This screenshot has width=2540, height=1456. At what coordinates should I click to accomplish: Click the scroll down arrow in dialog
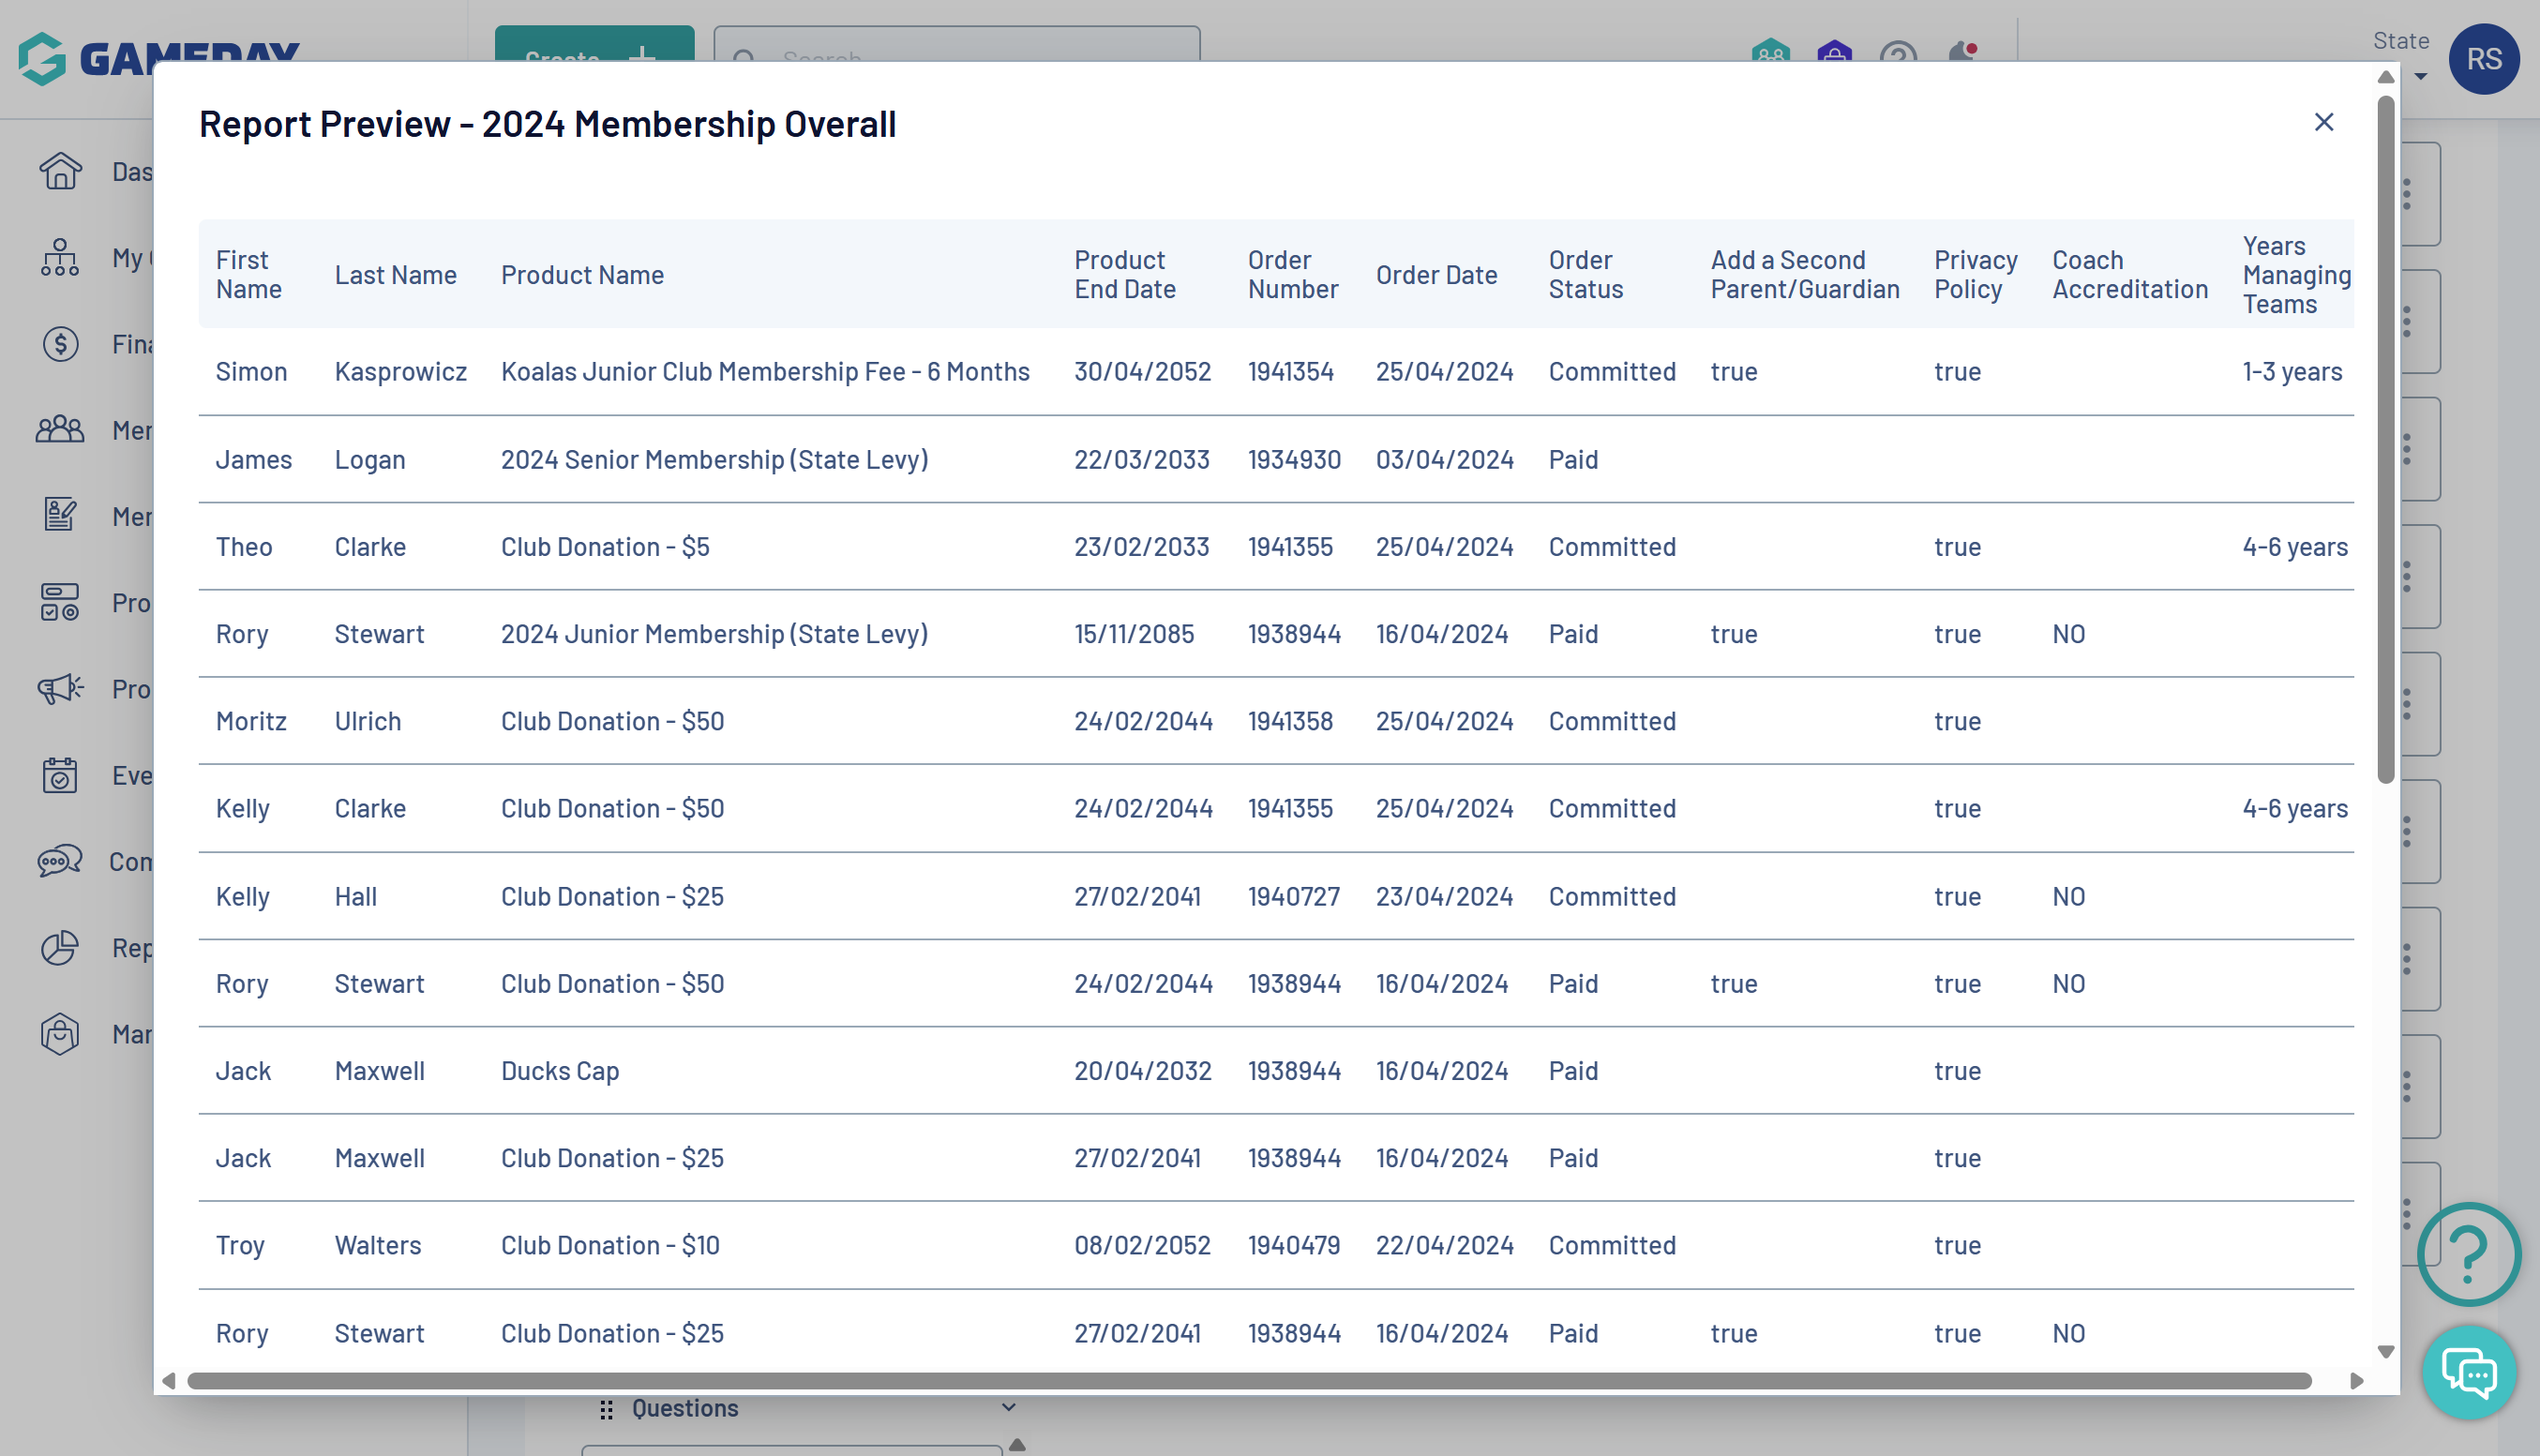point(2386,1351)
